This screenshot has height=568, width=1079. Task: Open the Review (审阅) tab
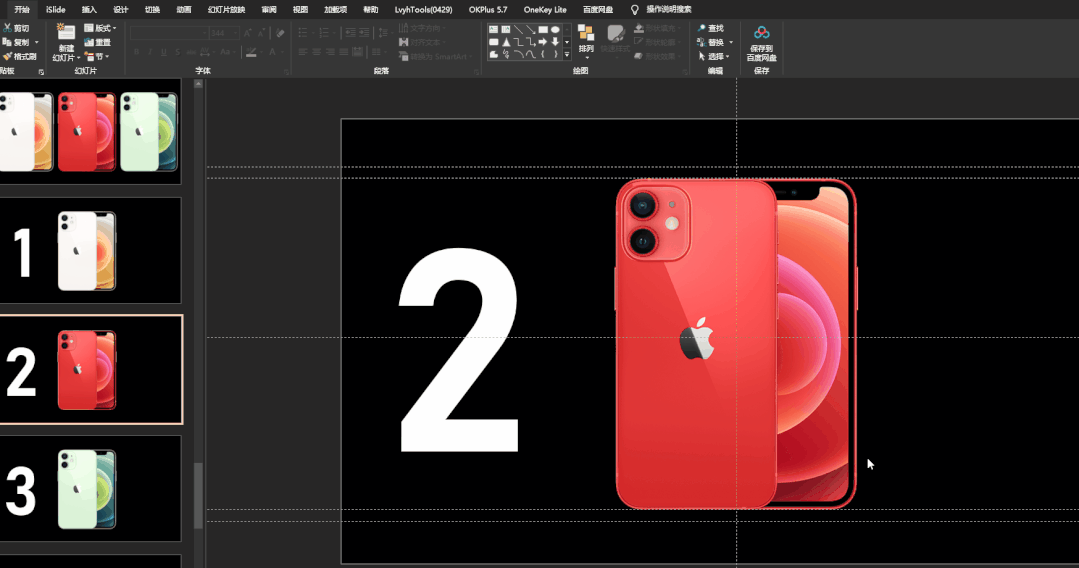click(269, 10)
